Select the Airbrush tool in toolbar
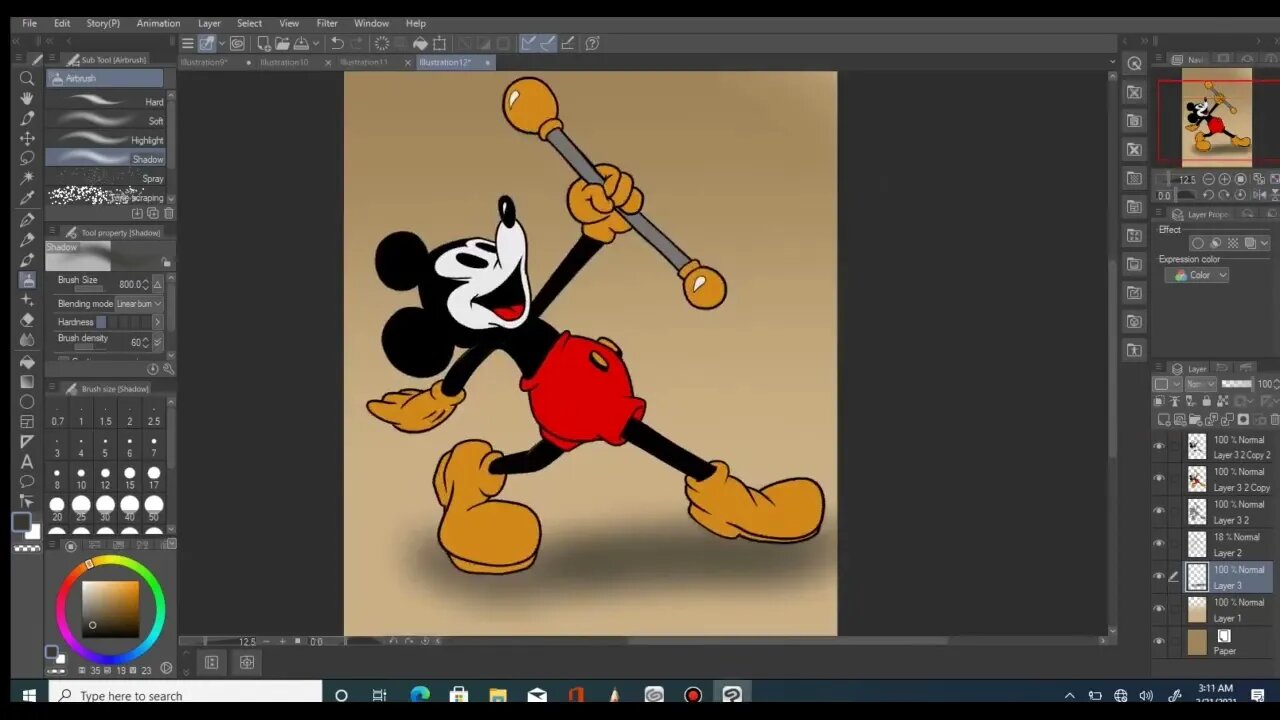This screenshot has width=1280, height=720. point(27,281)
